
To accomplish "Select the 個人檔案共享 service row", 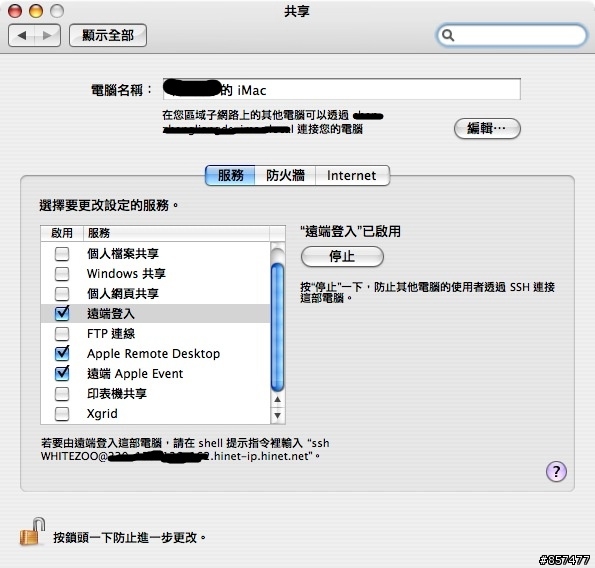I will 155,253.
